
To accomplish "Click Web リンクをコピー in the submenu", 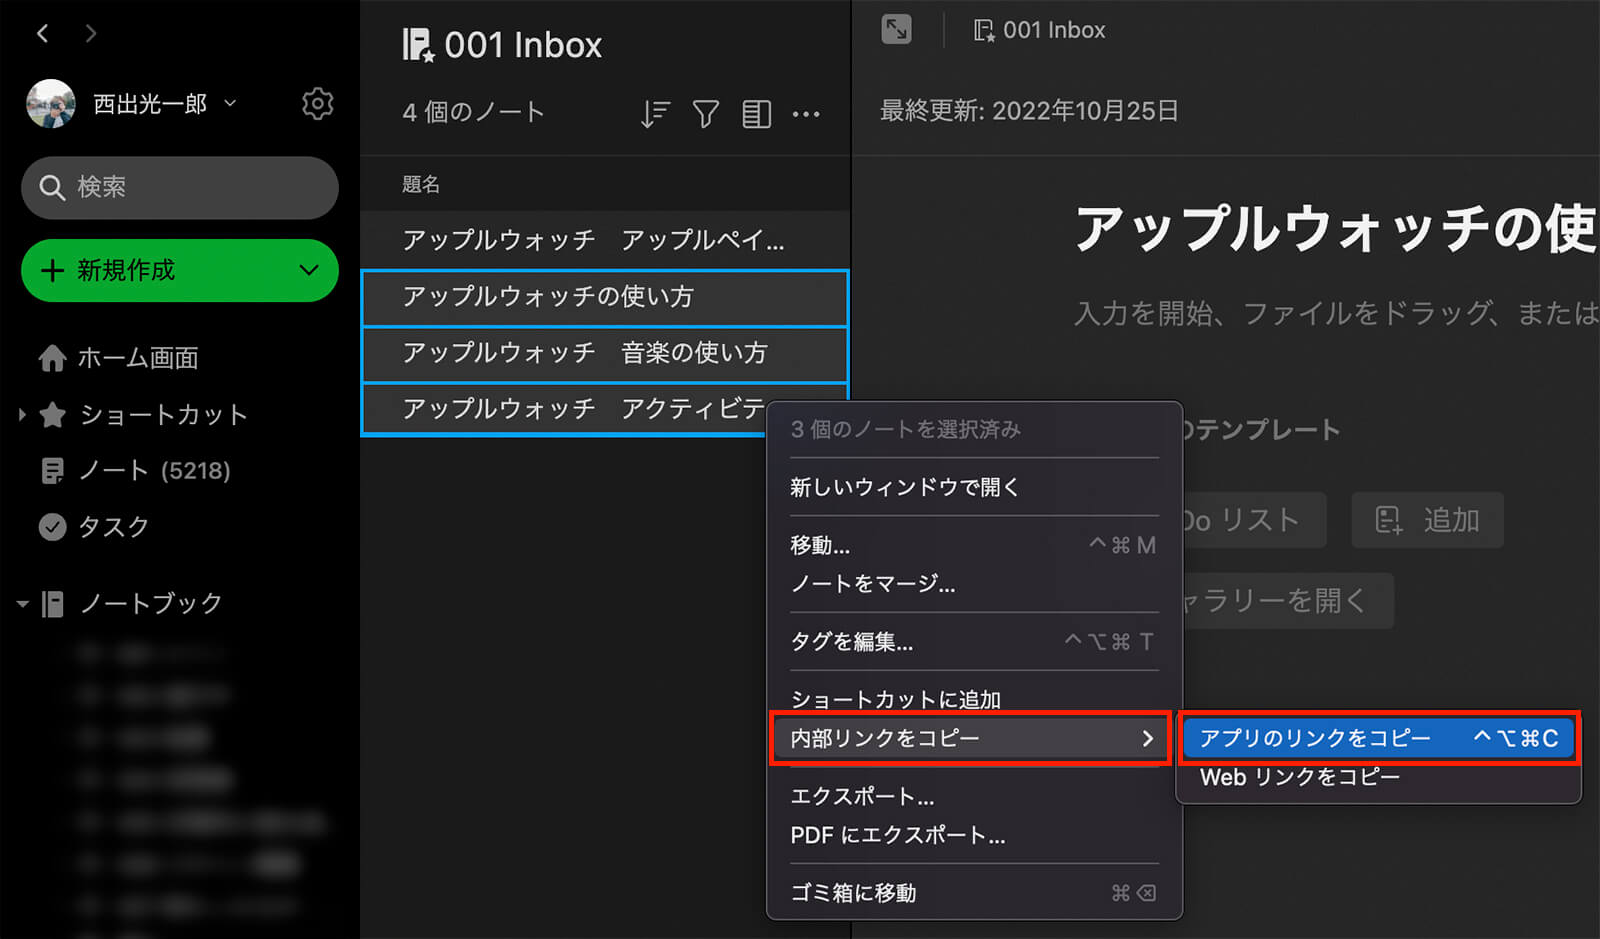I will pos(1299,777).
